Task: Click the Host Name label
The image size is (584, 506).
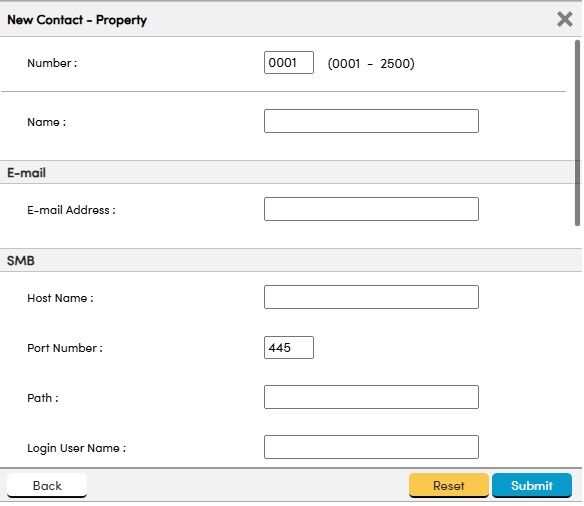Action: click(60, 298)
